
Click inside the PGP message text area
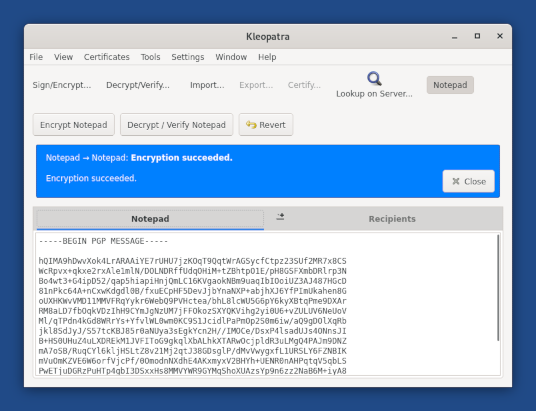268,304
